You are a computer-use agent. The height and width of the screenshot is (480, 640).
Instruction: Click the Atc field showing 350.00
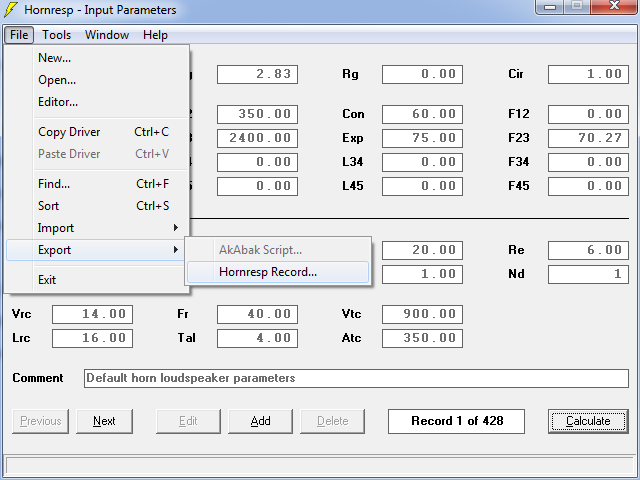pos(422,338)
